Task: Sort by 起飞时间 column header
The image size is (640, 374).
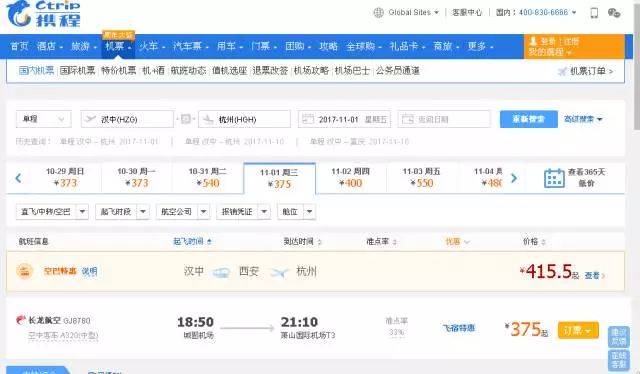Action: coord(192,242)
